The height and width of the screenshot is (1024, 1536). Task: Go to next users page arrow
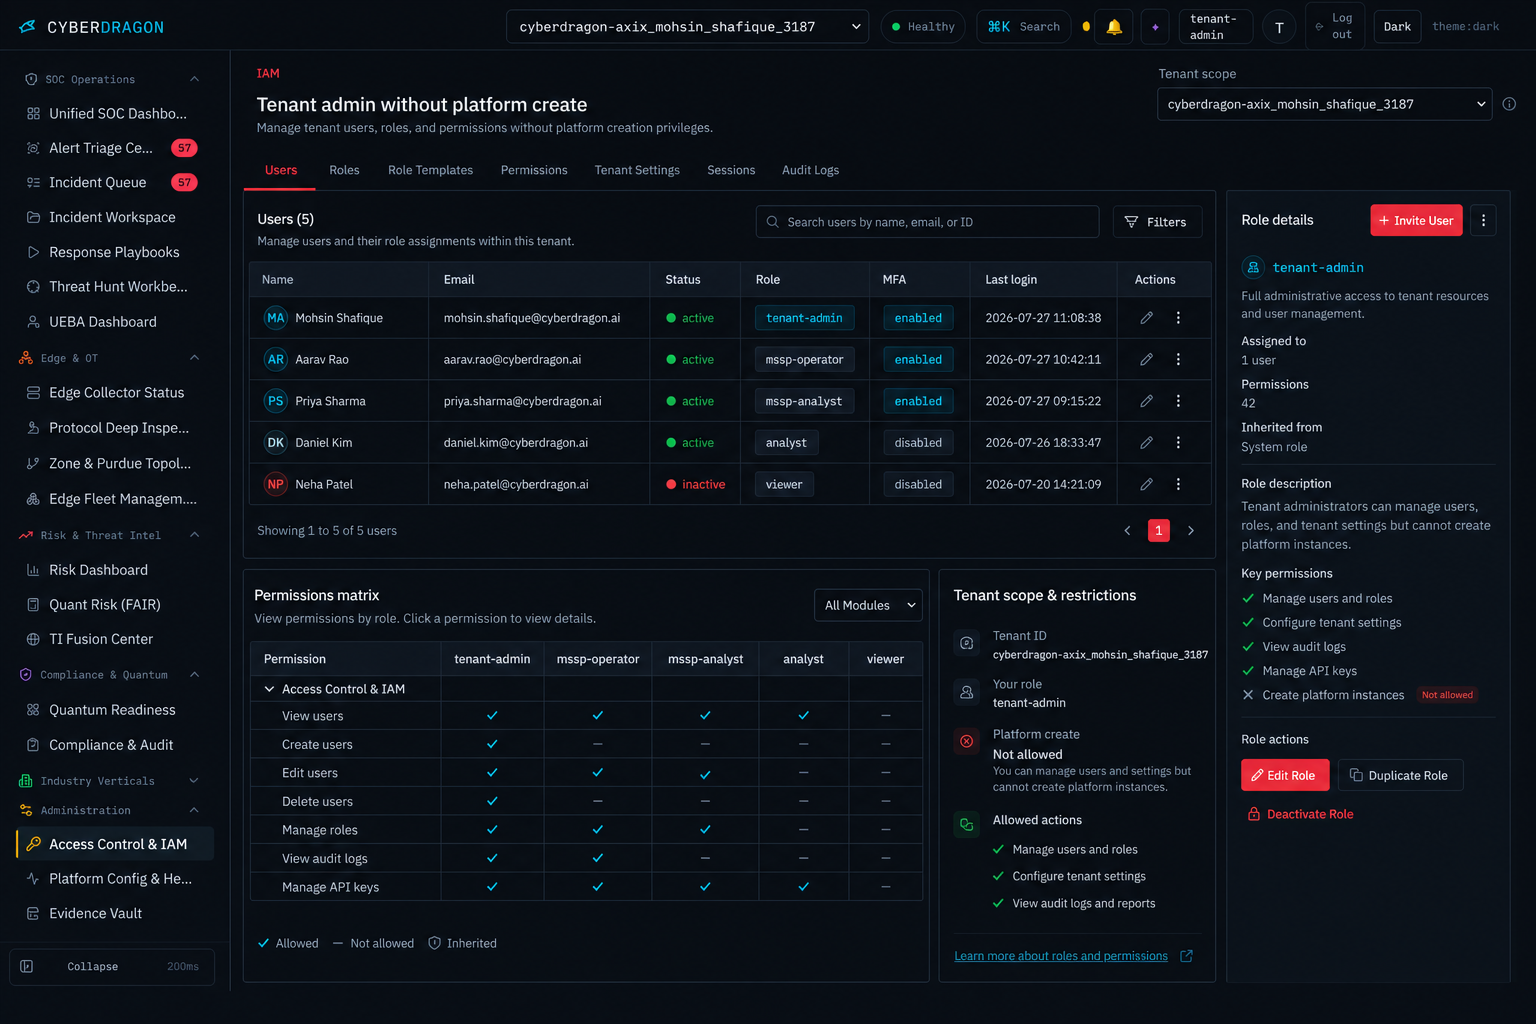coord(1191,531)
